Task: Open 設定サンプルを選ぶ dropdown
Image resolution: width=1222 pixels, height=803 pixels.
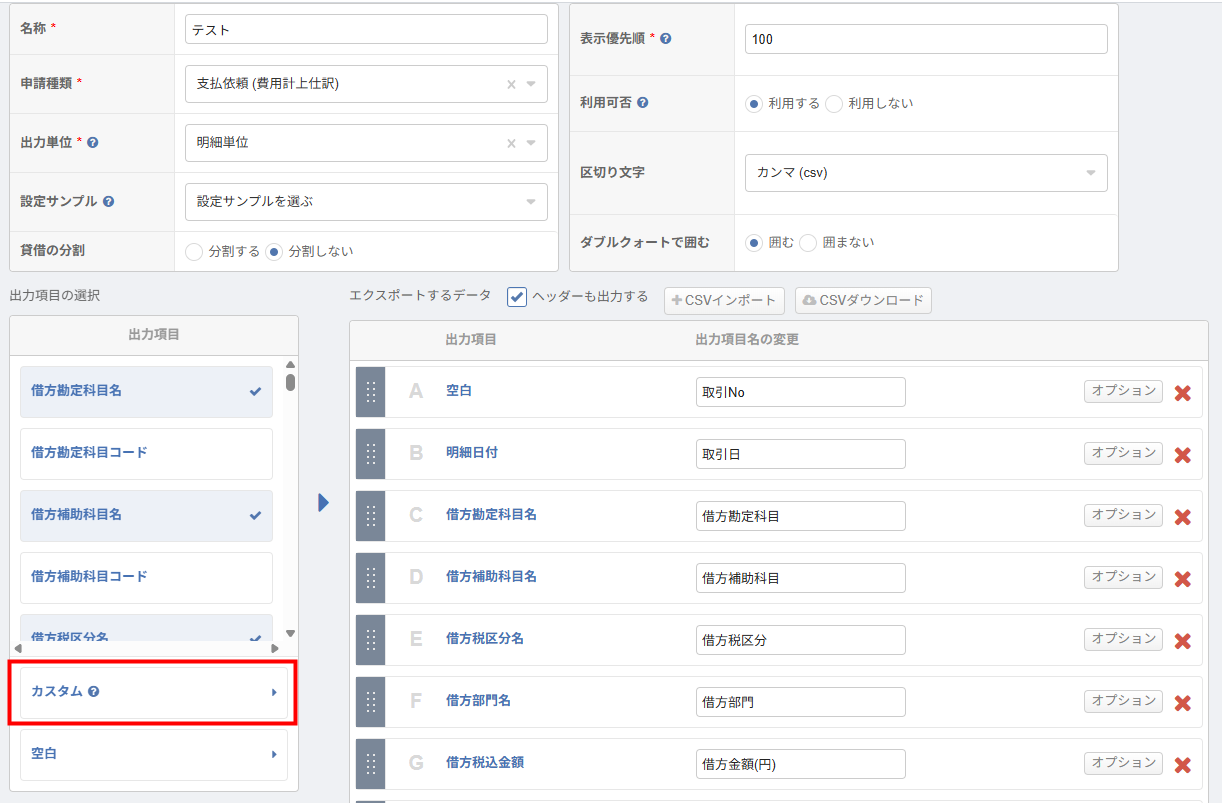Action: (x=366, y=202)
